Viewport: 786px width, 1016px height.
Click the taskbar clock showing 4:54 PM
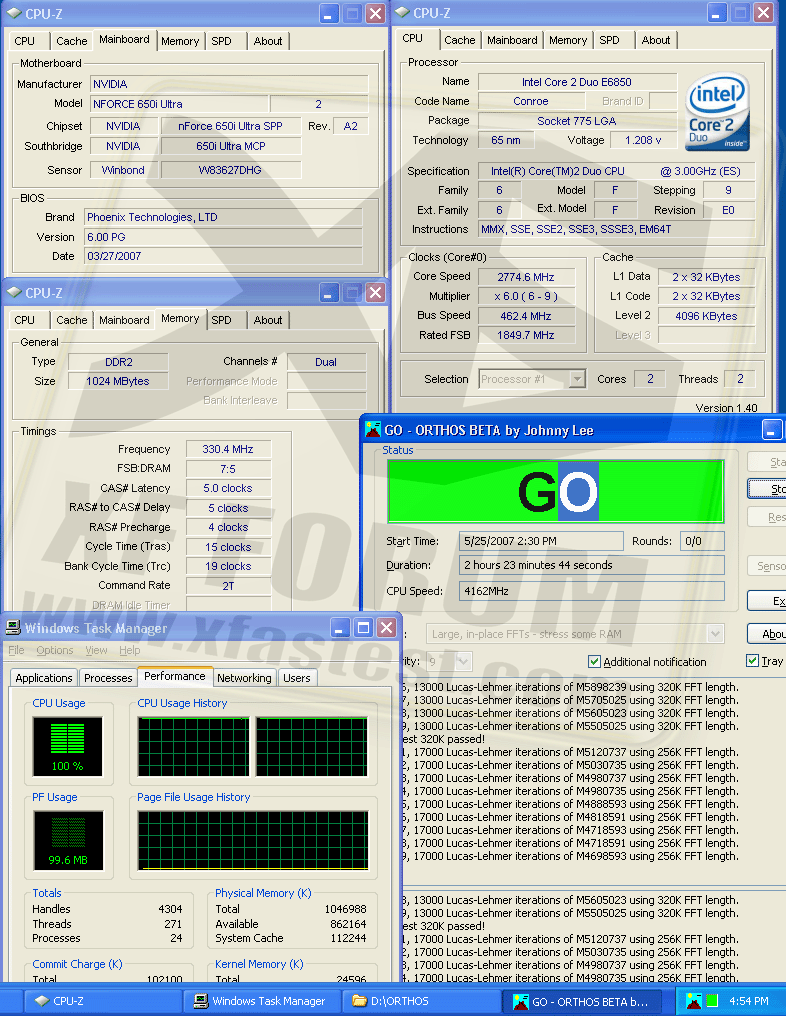[748, 1001]
